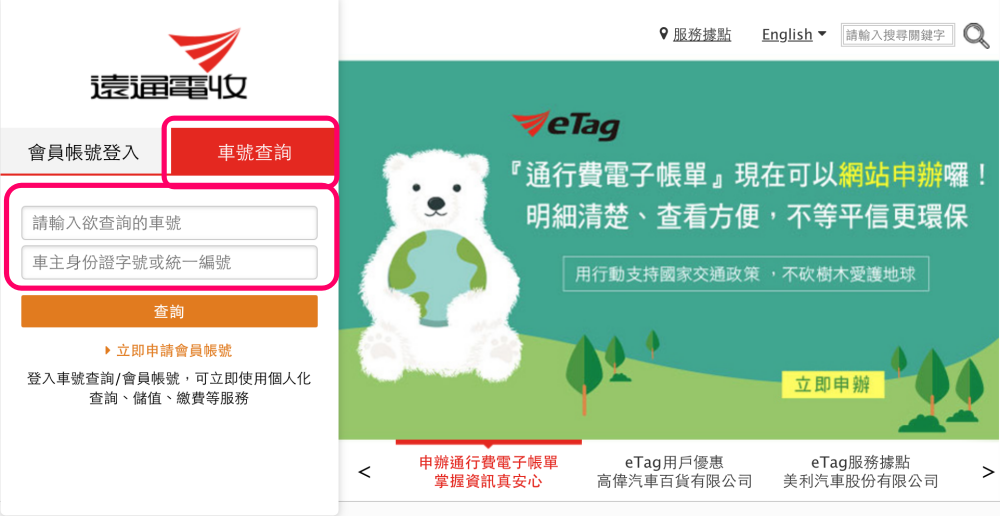Image resolution: width=1000 pixels, height=516 pixels.
Task: Click the eTag logo on the banner
Action: pyautogui.click(x=566, y=125)
